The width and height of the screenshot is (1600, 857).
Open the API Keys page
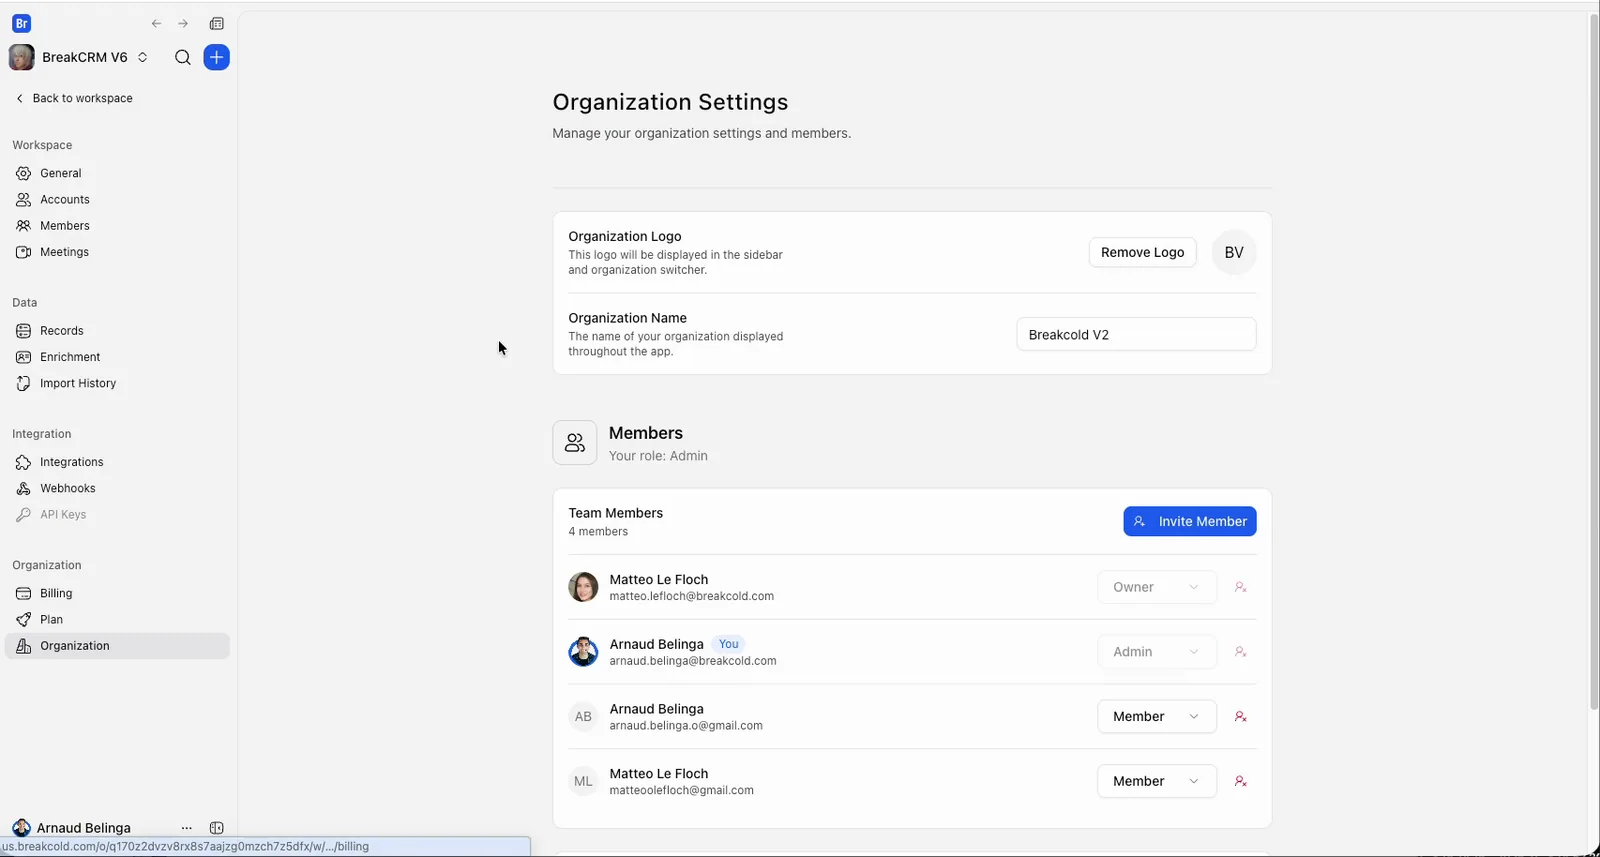(117, 515)
